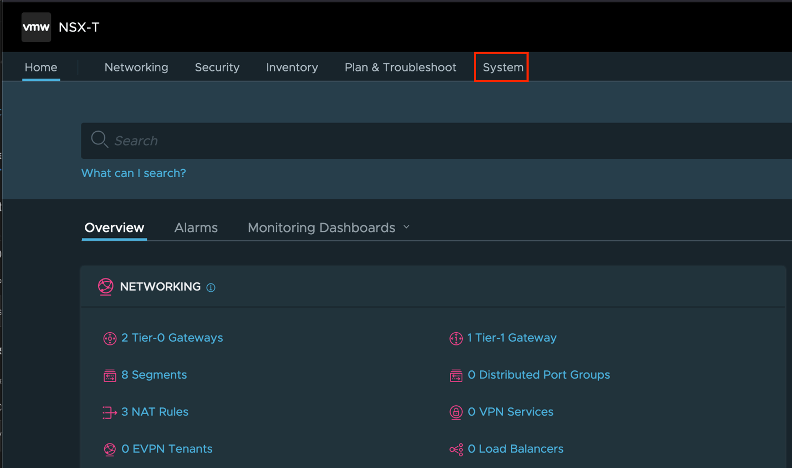Click the search magnifier icon

click(x=99, y=140)
